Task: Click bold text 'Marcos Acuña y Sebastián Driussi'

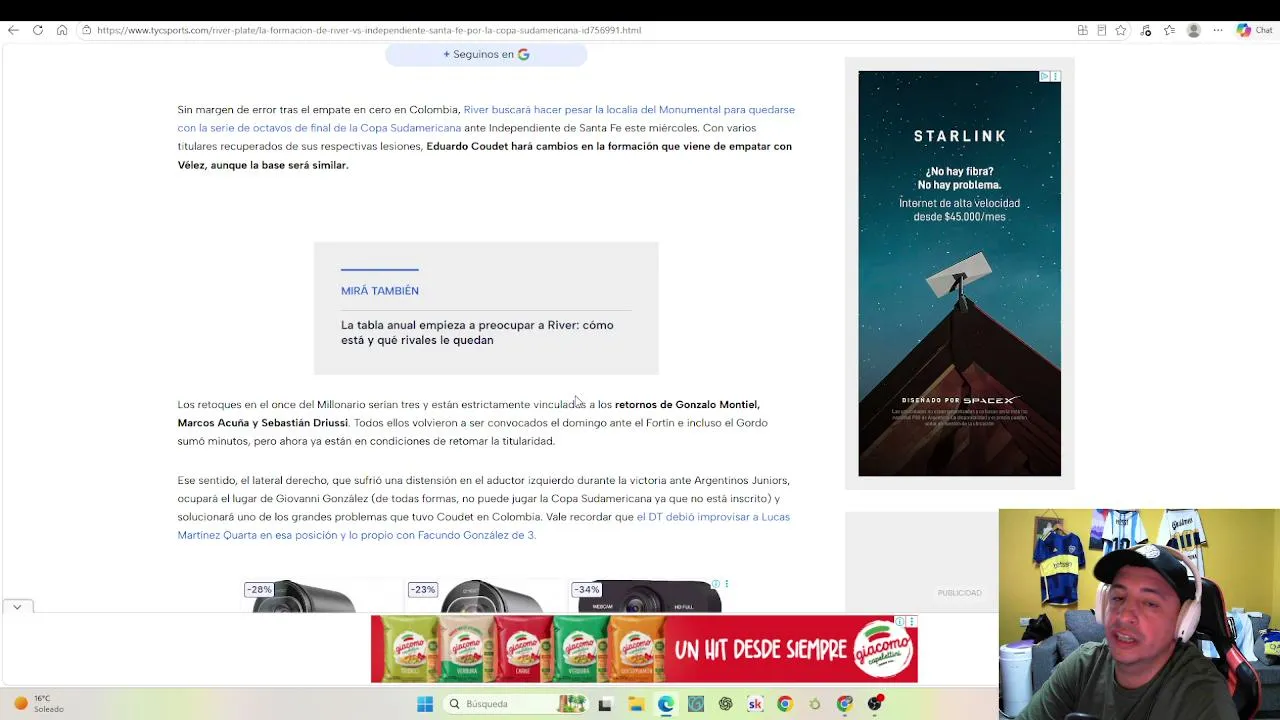Action: (263, 423)
